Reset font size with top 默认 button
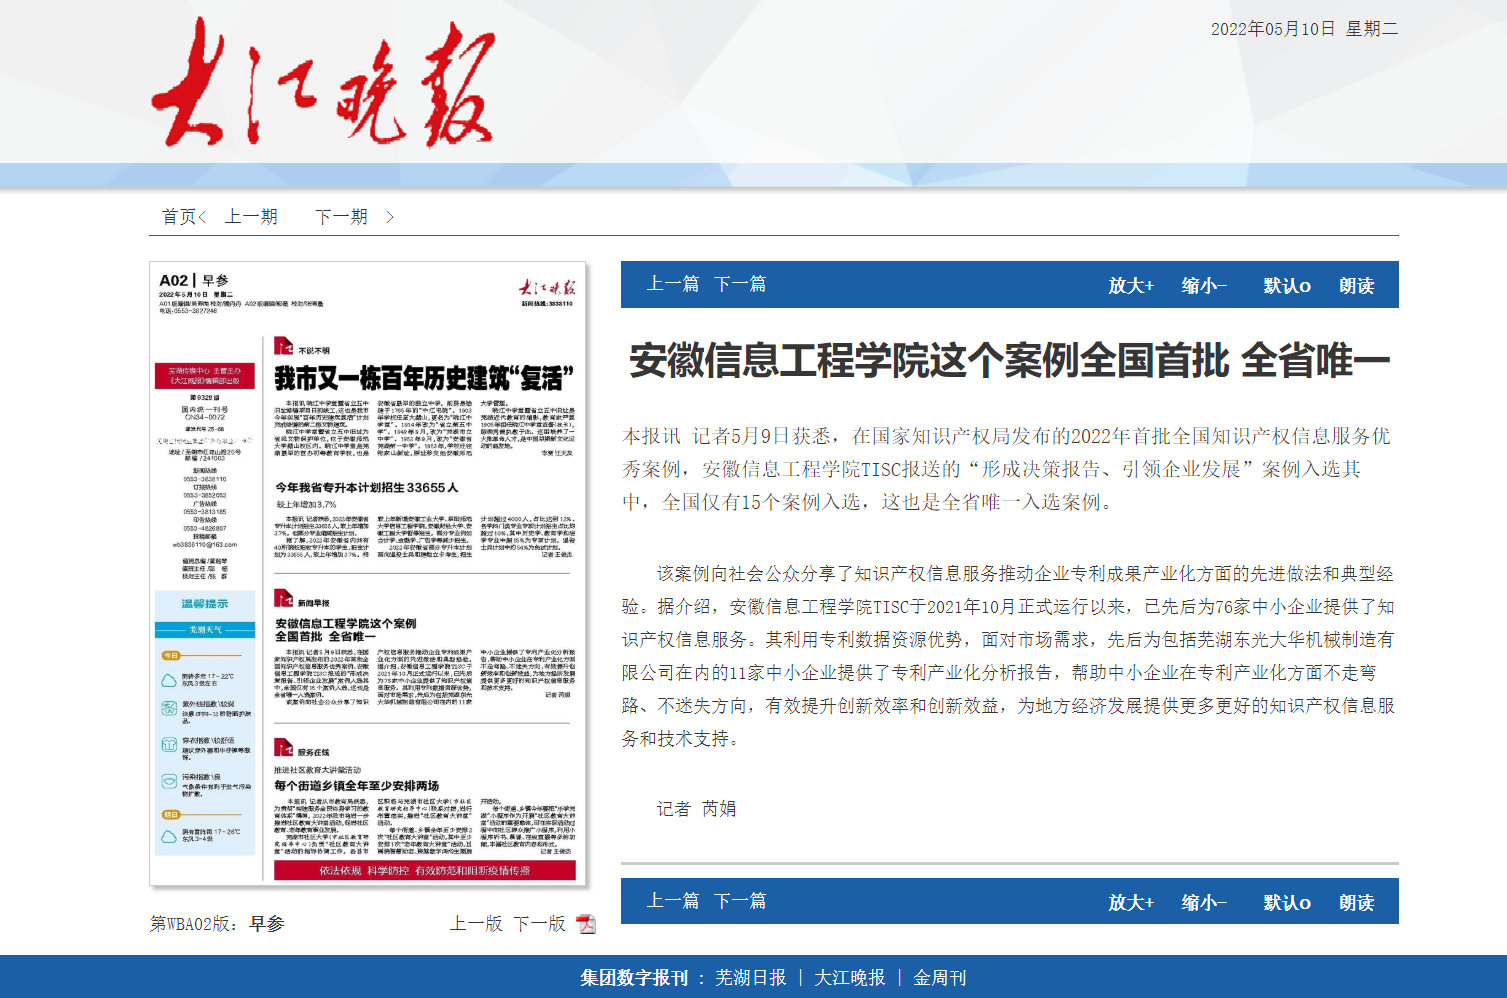Screen dimensions: 1507x998 (x=1286, y=286)
